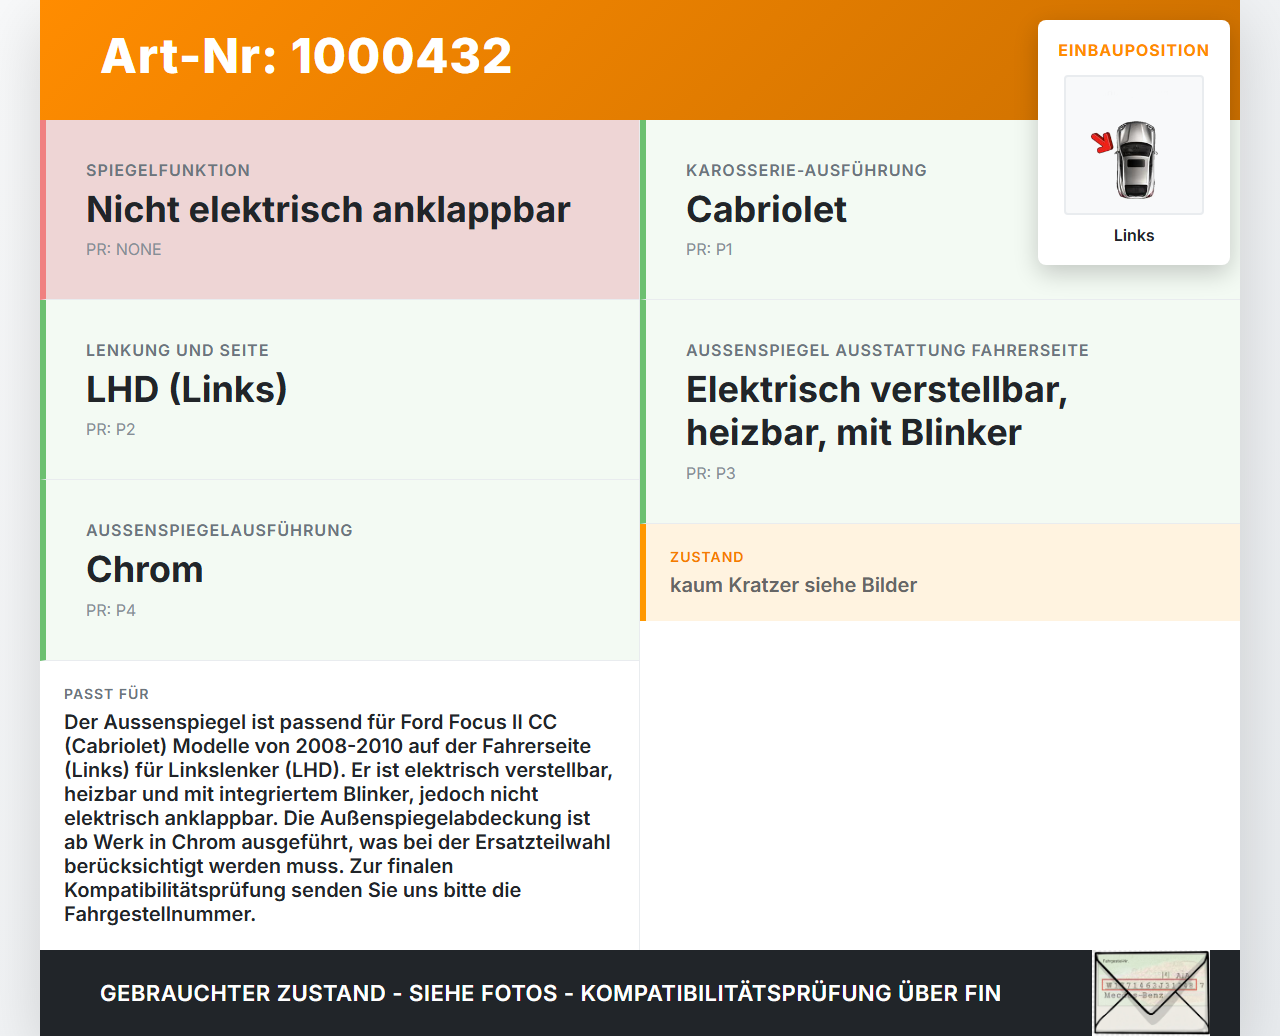Select the Links caption under car image
The width and height of the screenshot is (1280, 1036).
click(1134, 235)
